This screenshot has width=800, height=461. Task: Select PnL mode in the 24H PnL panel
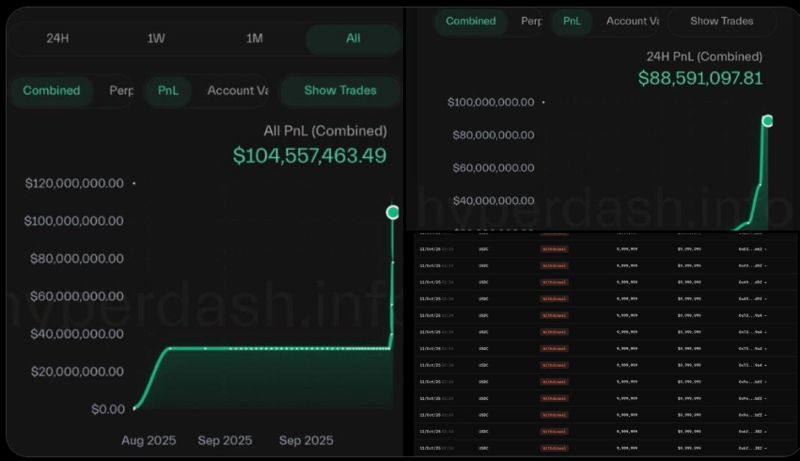(571, 21)
